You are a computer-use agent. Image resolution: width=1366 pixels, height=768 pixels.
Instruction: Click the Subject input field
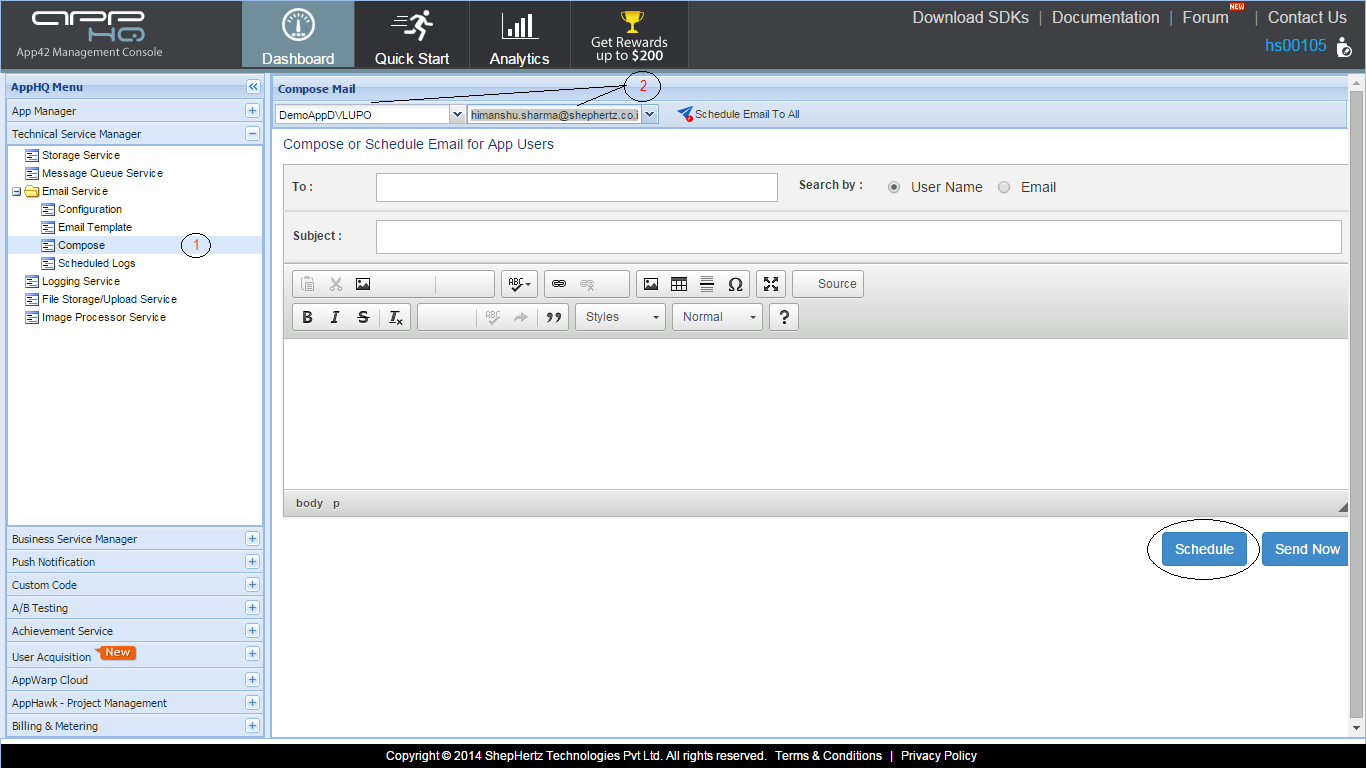pos(858,237)
